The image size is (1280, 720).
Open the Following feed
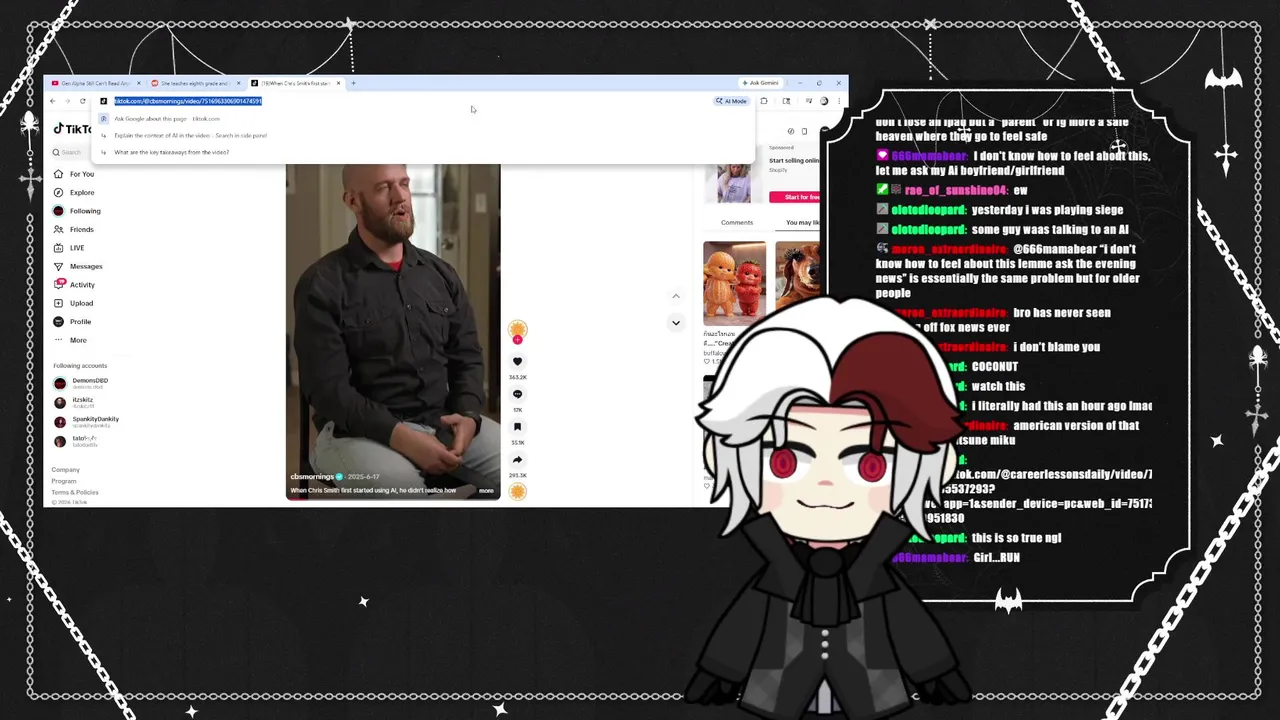(x=77, y=211)
